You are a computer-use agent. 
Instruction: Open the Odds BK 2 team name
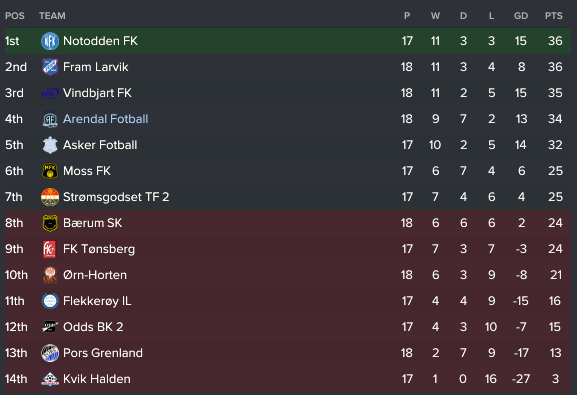click(93, 327)
